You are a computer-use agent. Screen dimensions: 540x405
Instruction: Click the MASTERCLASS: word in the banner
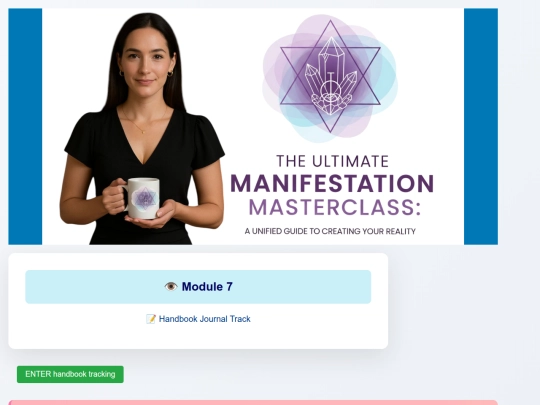pos(334,207)
